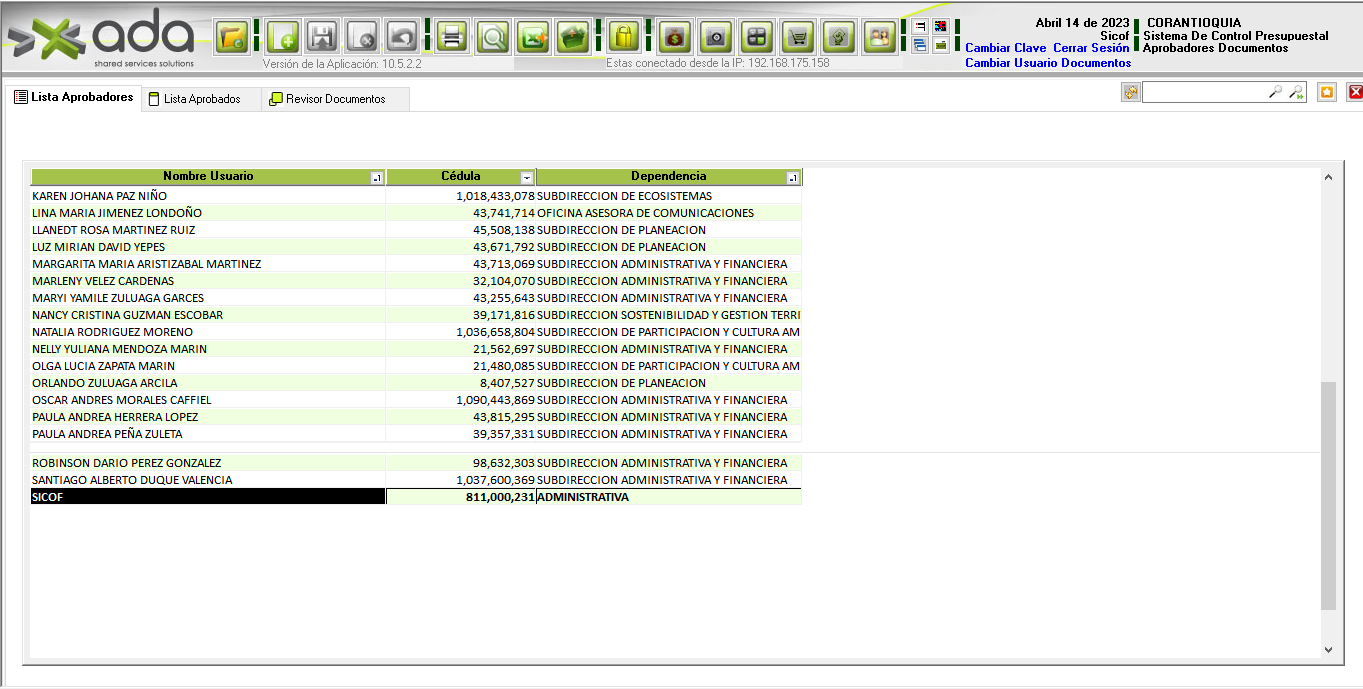Click the new document toolbar icon
1363x689 pixels.
coord(283,38)
